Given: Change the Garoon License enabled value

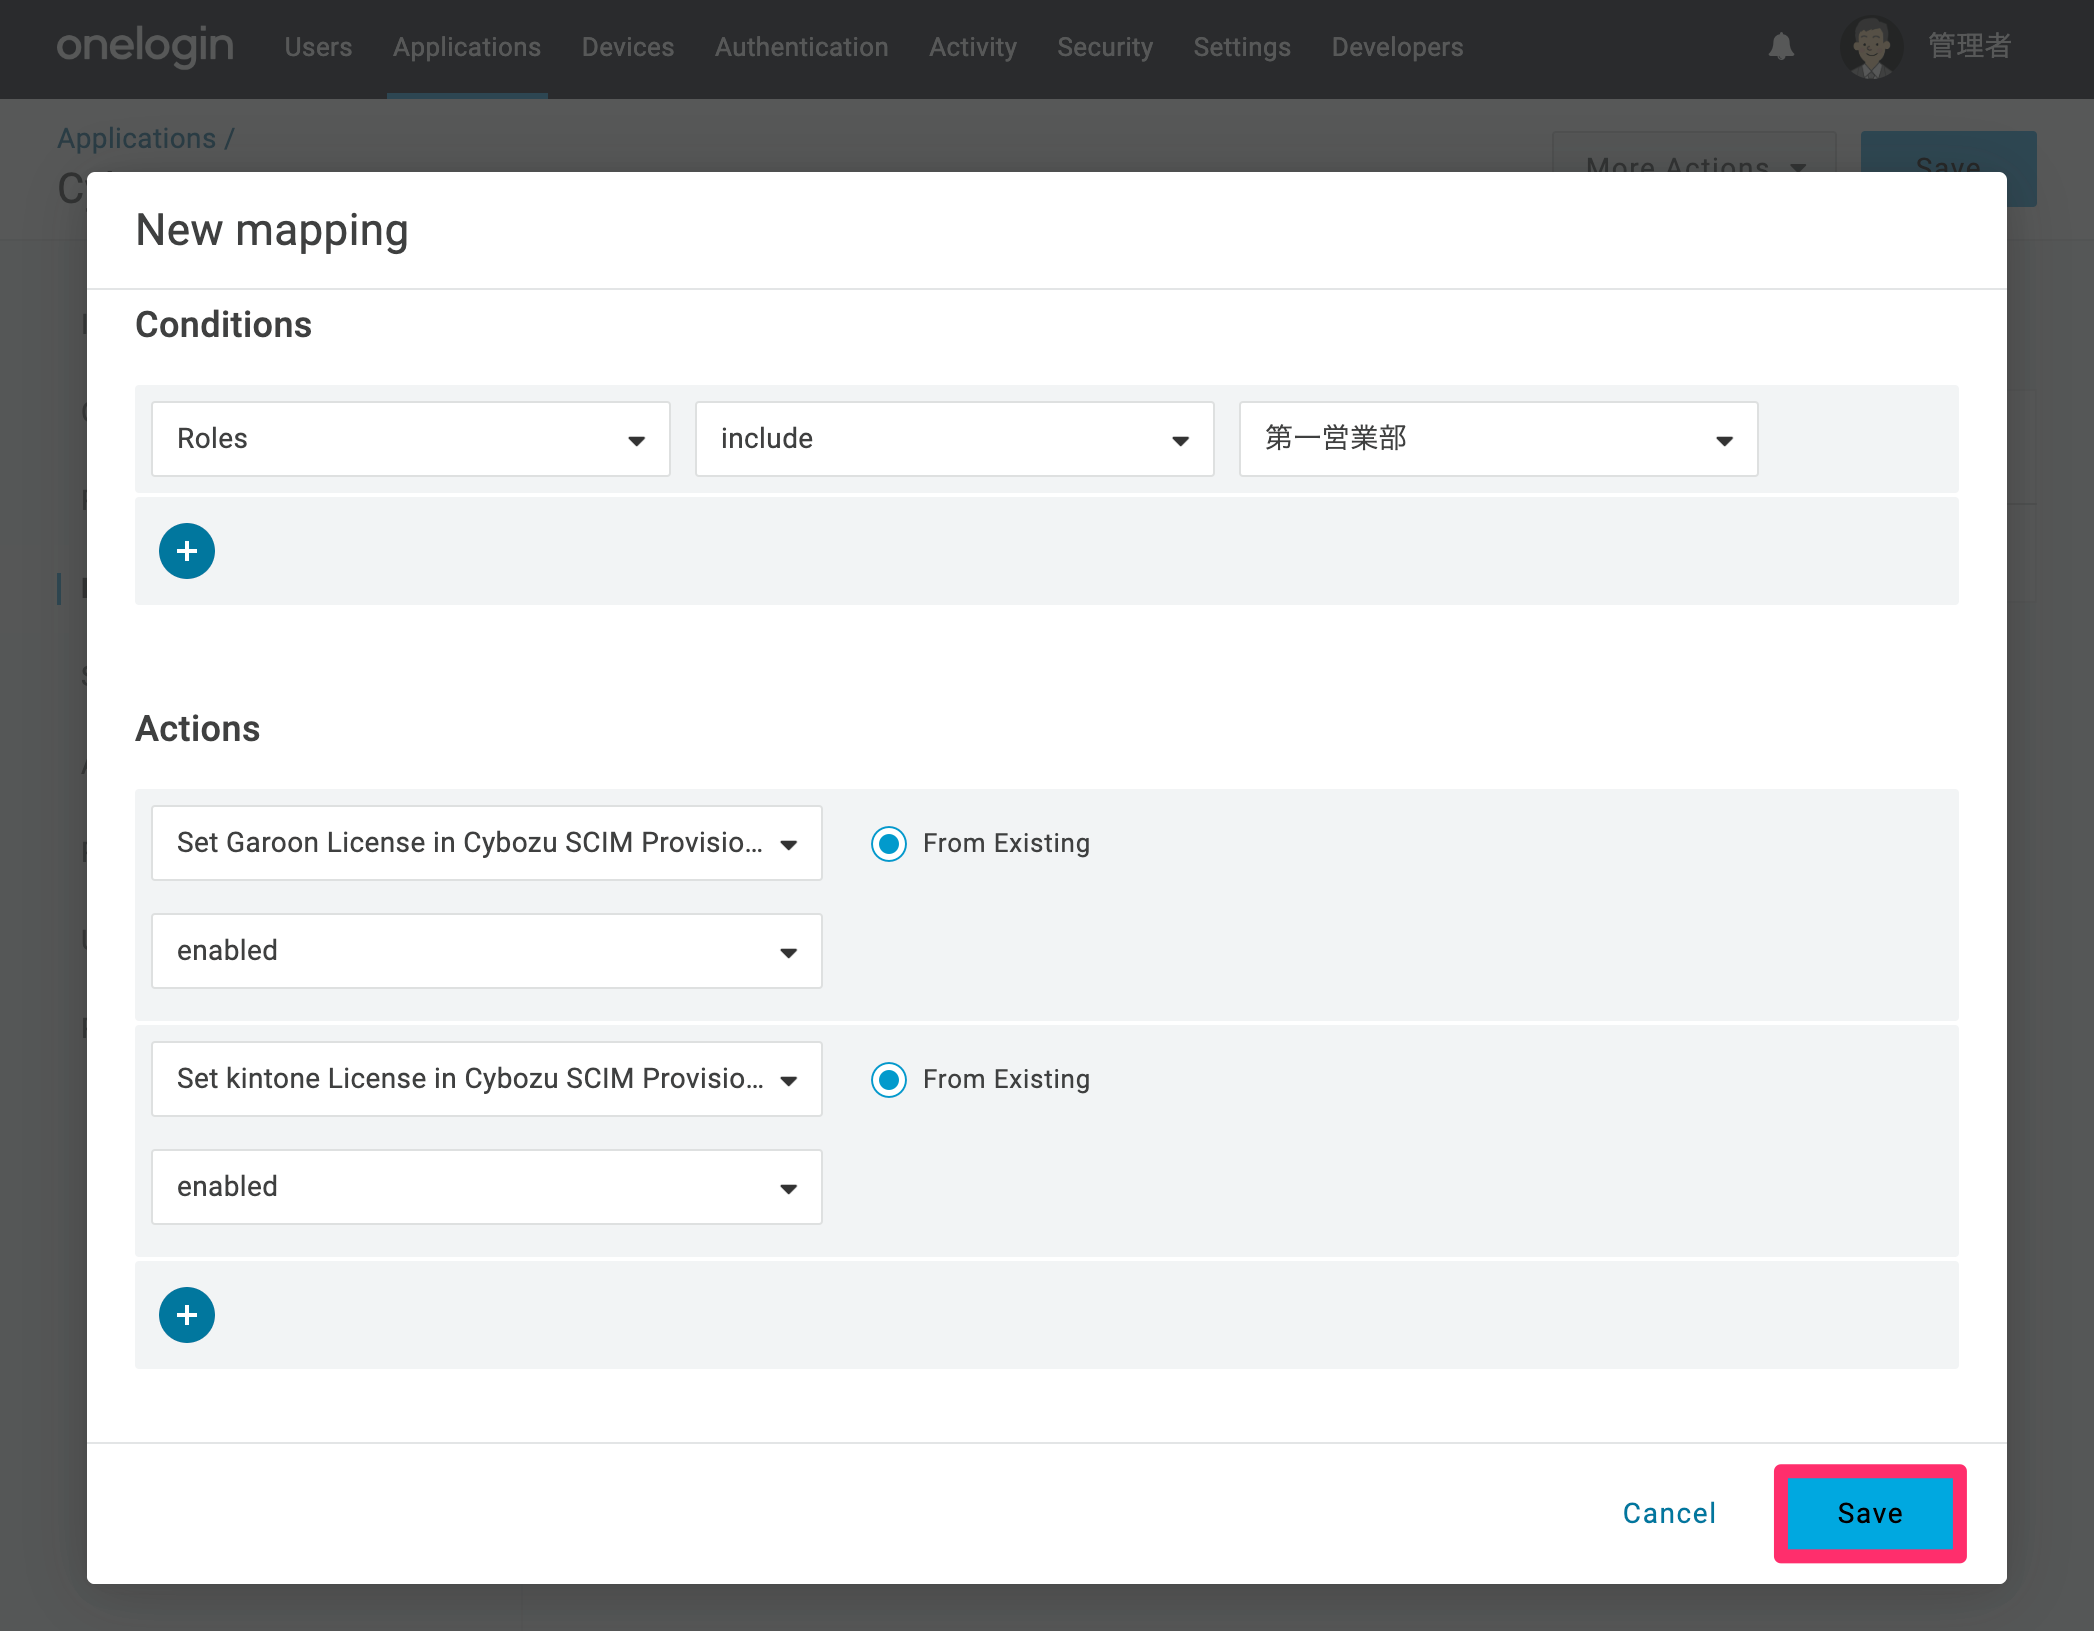Looking at the screenshot, I should tap(487, 951).
